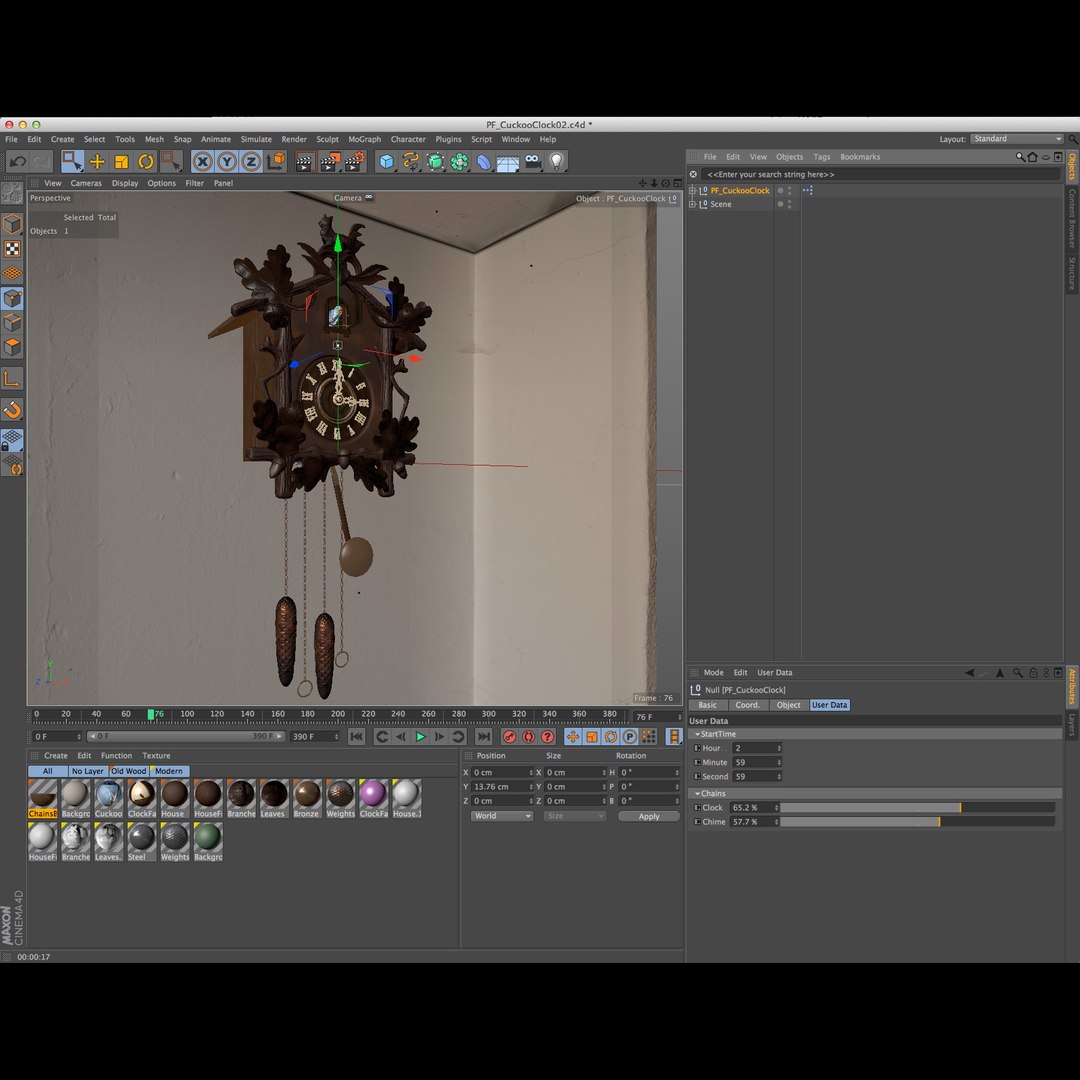Select the Live Selection tool
The width and height of the screenshot is (1080, 1080).
tap(72, 162)
